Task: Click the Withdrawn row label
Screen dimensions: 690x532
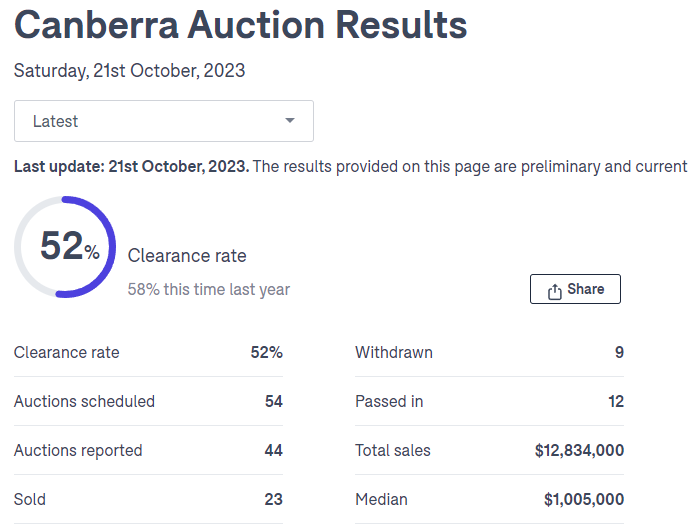Action: tap(394, 352)
